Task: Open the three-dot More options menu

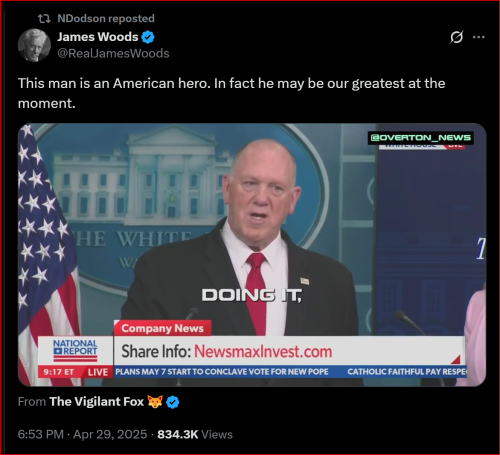Action: [479, 37]
